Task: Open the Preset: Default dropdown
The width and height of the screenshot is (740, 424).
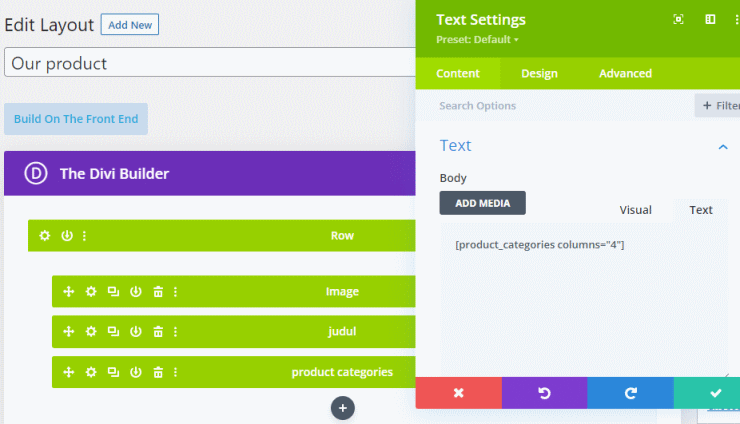Action: tap(478, 40)
